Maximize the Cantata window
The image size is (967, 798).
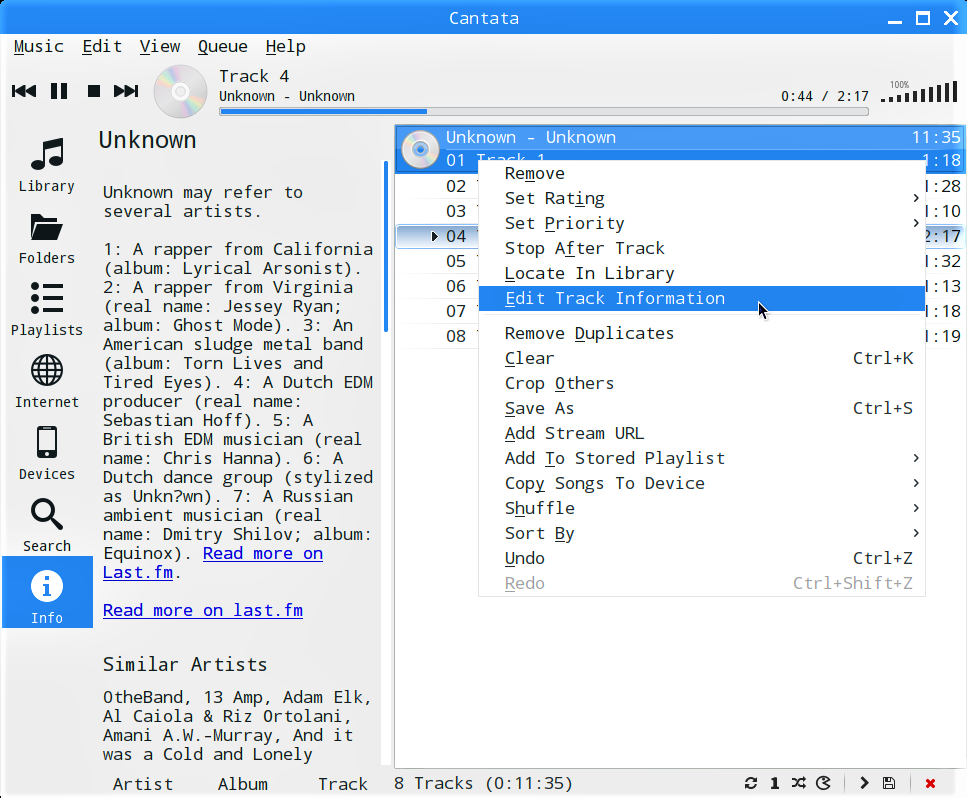(x=923, y=18)
